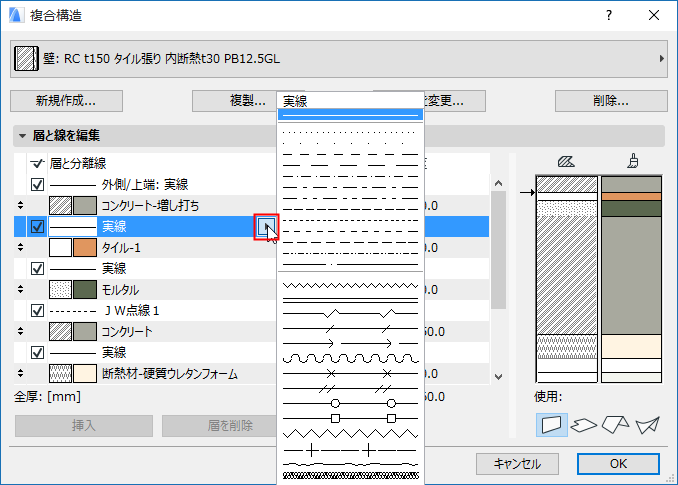The image size is (678, 485).
Task: Click layer list scroll down arrow
Action: 499,377
